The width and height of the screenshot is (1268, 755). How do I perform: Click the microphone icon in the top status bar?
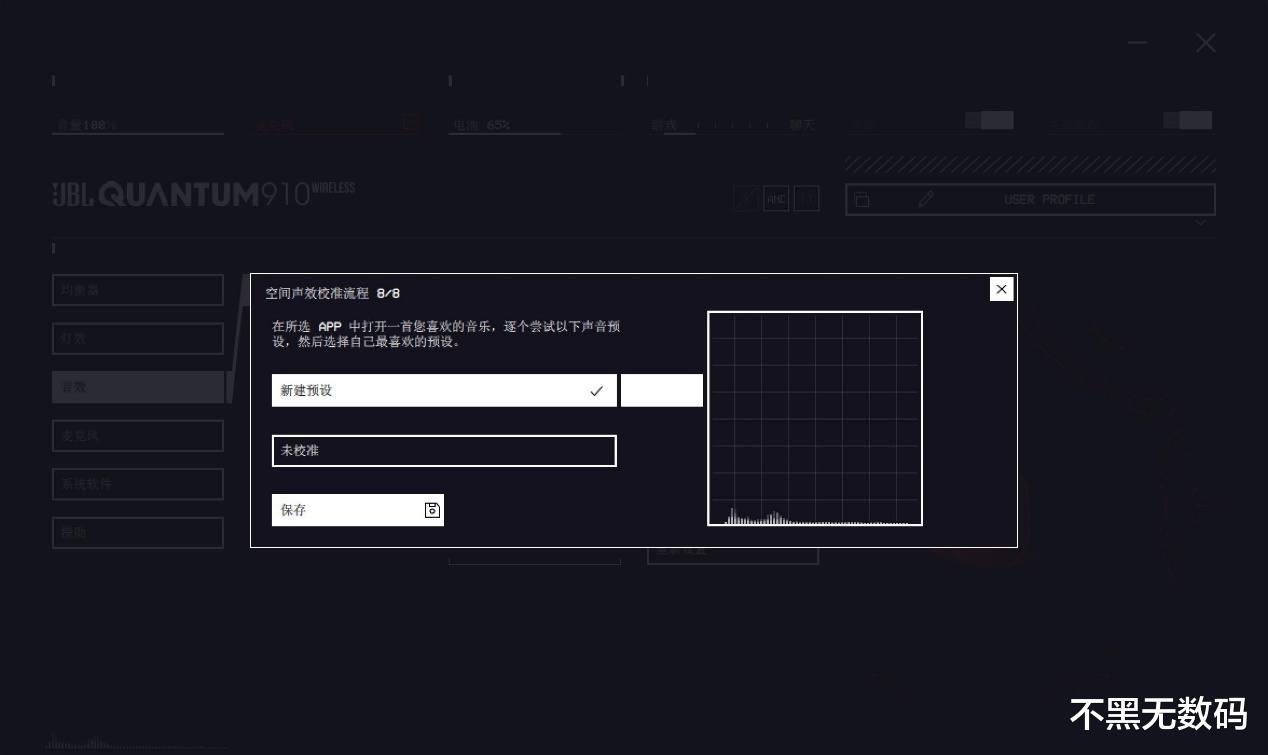[x=410, y=121]
